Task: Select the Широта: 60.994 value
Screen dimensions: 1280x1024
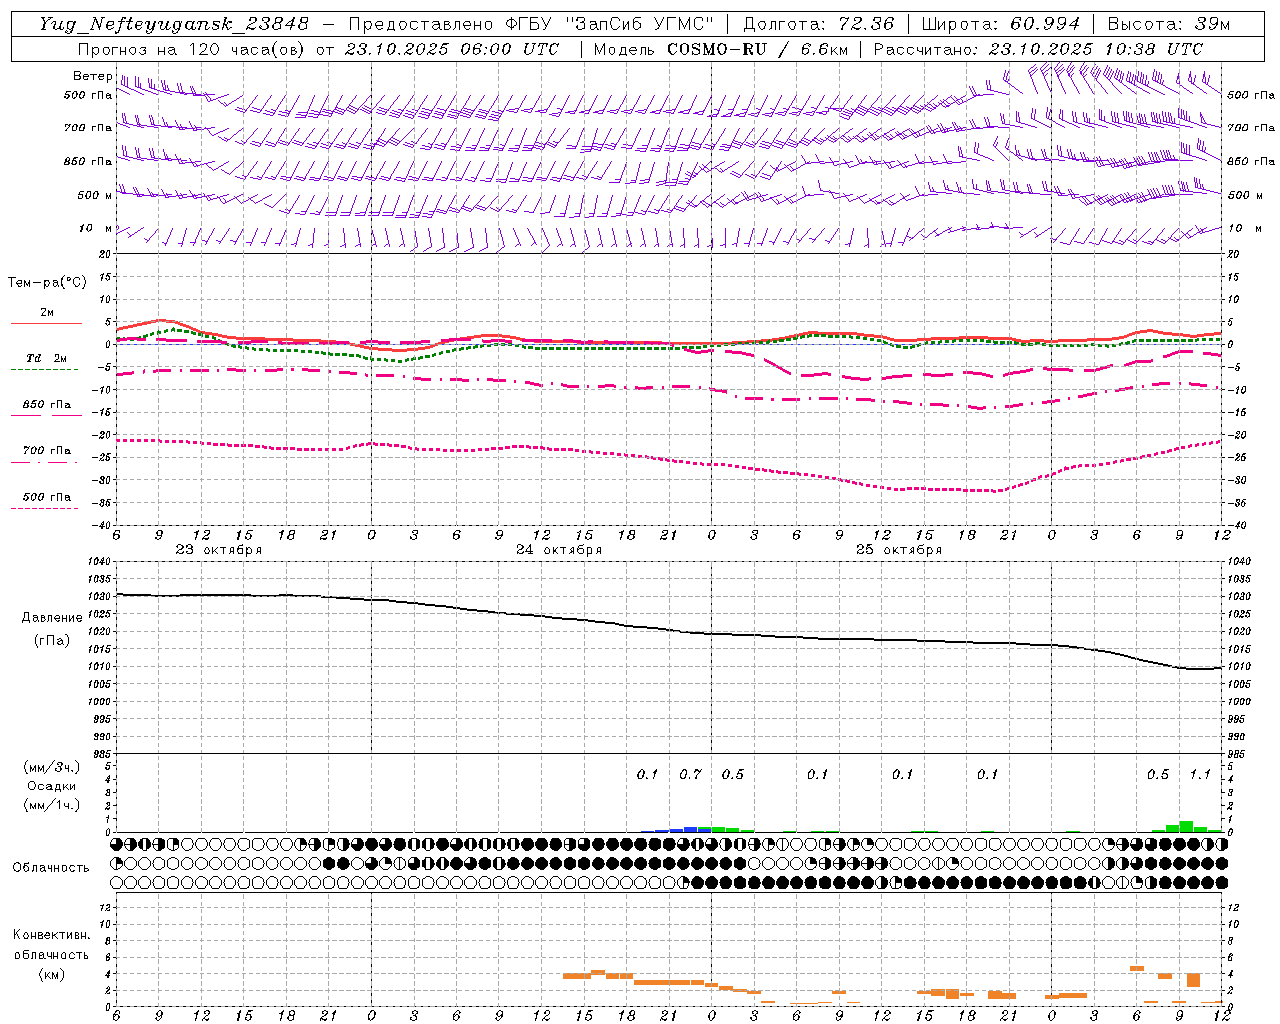Action: pyautogui.click(x=1001, y=24)
